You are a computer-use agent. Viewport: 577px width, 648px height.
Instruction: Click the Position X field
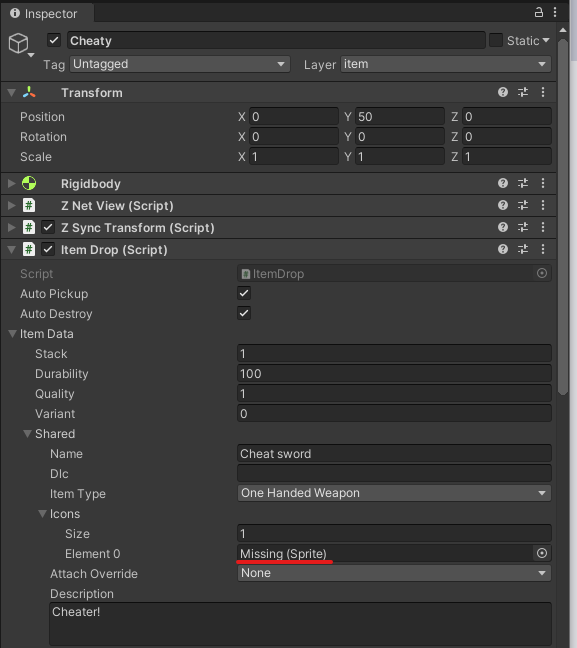pos(293,117)
